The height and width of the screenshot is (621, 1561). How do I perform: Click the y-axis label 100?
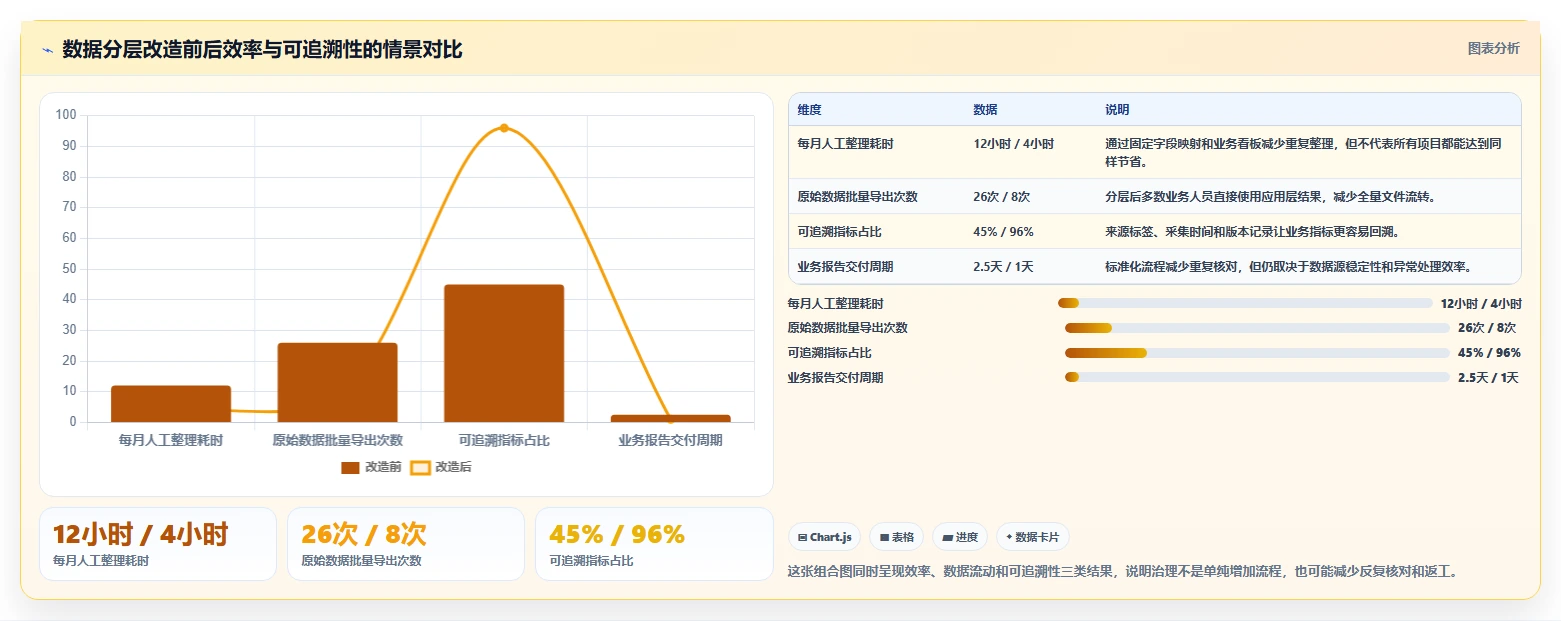pos(66,115)
